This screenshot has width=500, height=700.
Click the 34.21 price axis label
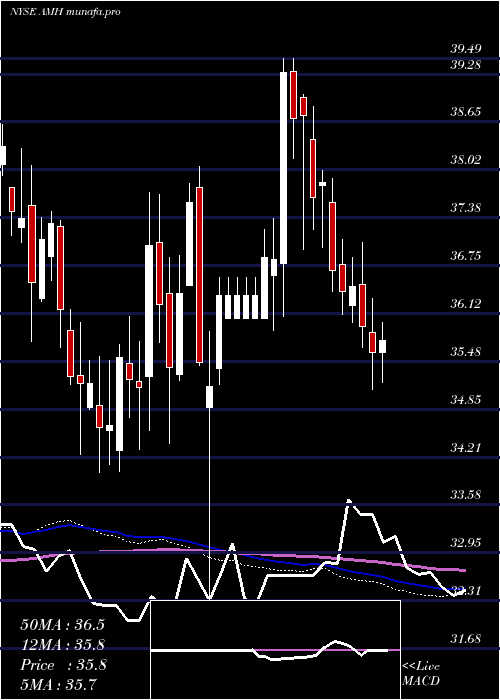coord(466,448)
